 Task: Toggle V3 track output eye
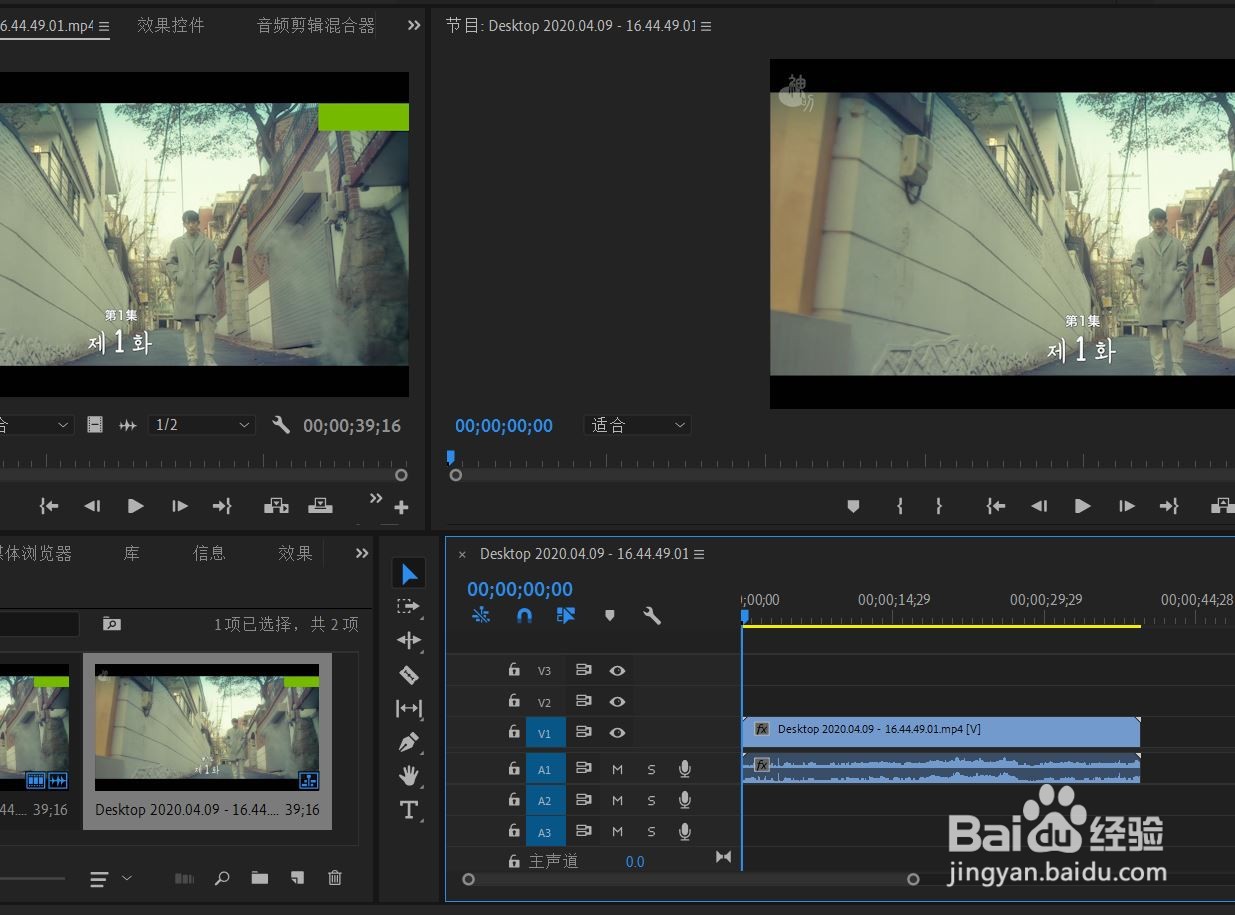[x=617, y=671]
